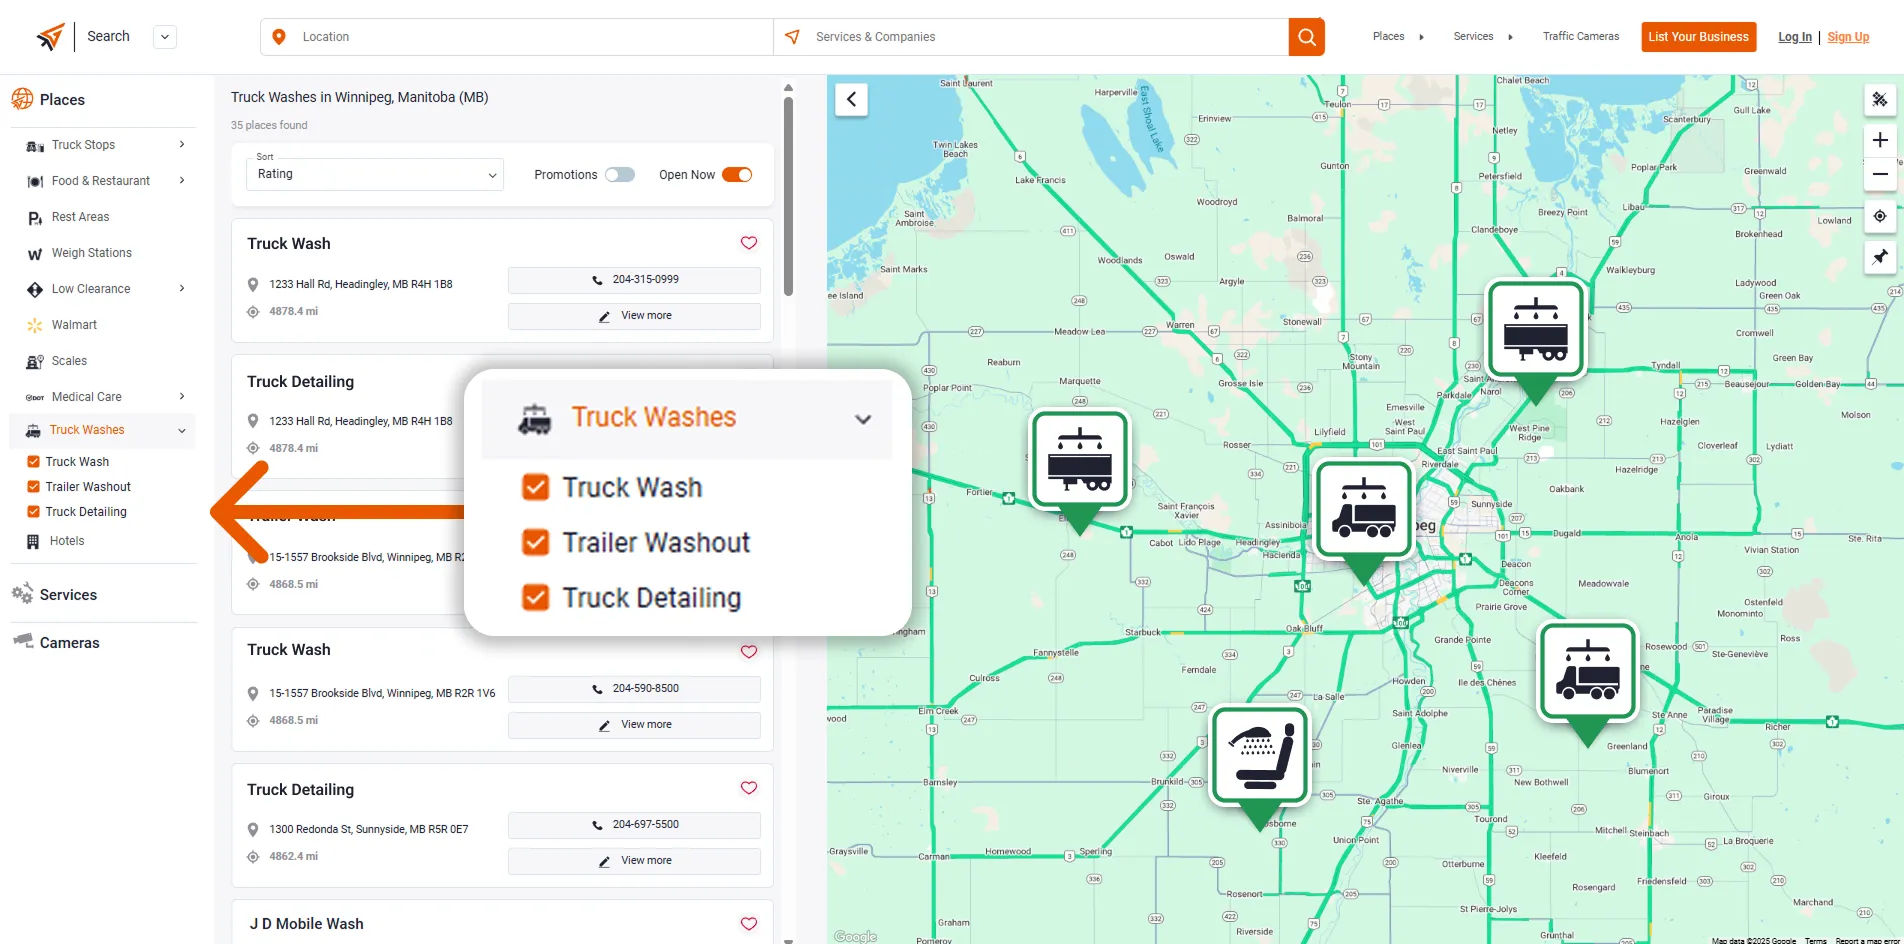Uncheck Truck Detailing in the sidebar

33,512
